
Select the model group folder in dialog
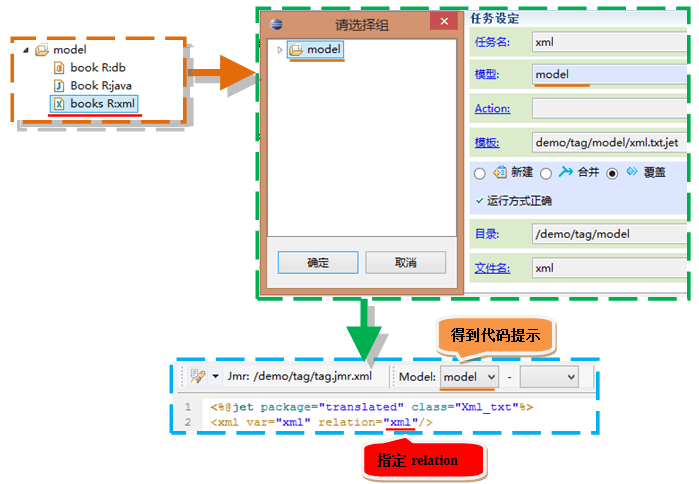(315, 49)
